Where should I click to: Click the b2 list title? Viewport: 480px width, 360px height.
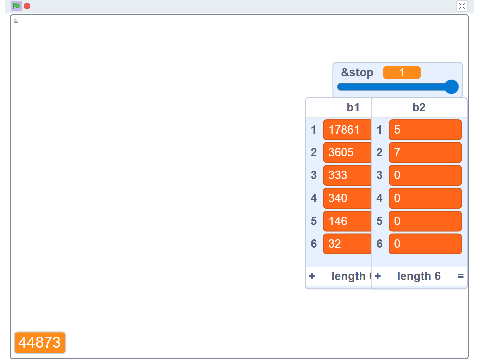point(419,107)
